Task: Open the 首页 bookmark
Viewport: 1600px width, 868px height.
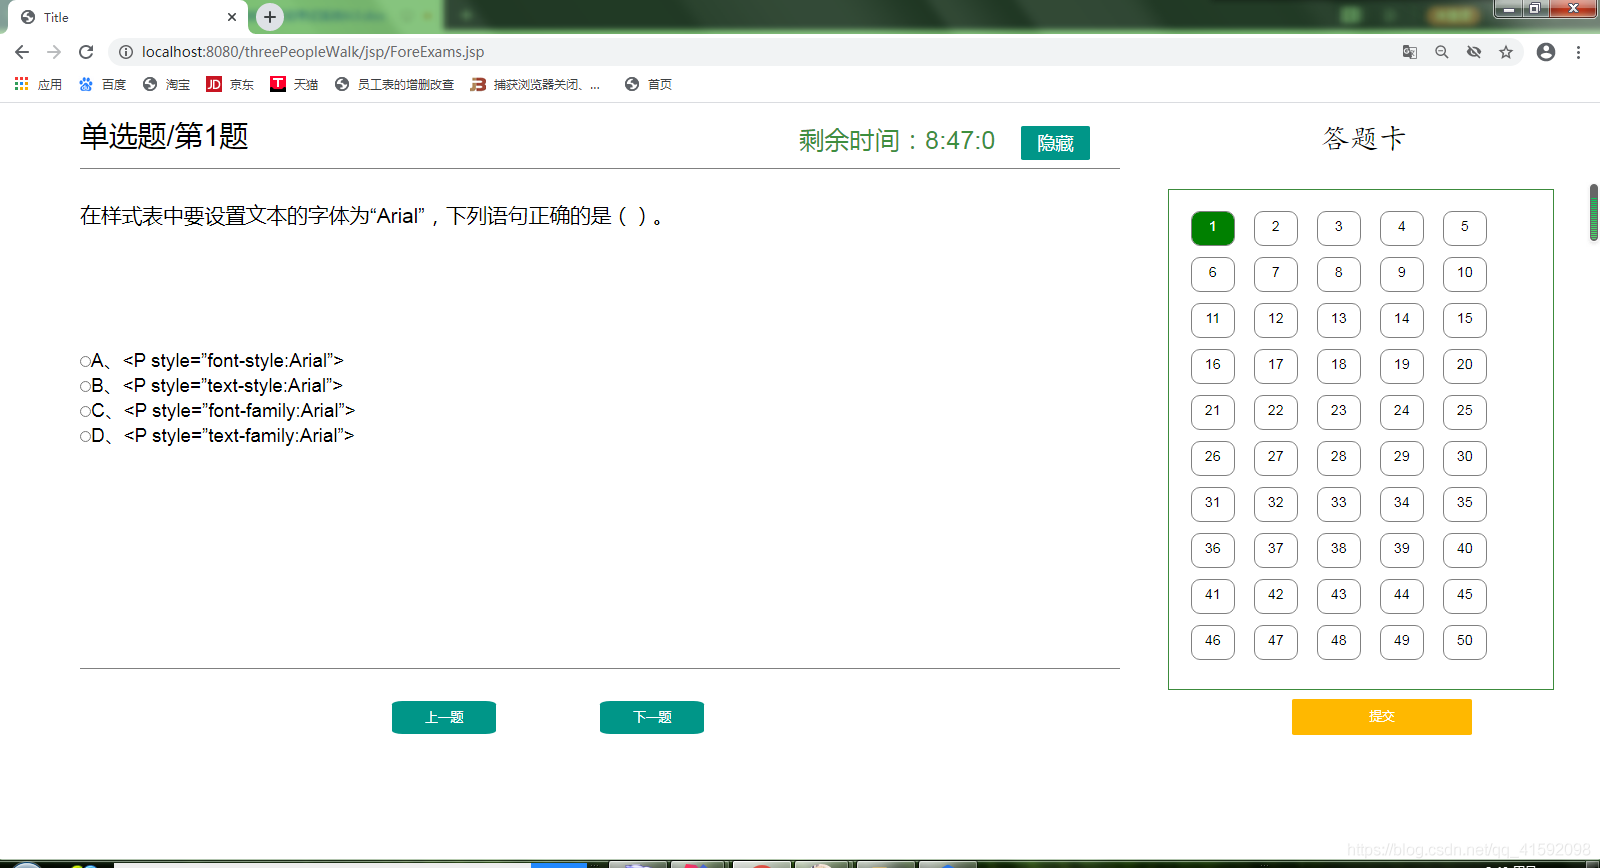Action: [648, 84]
